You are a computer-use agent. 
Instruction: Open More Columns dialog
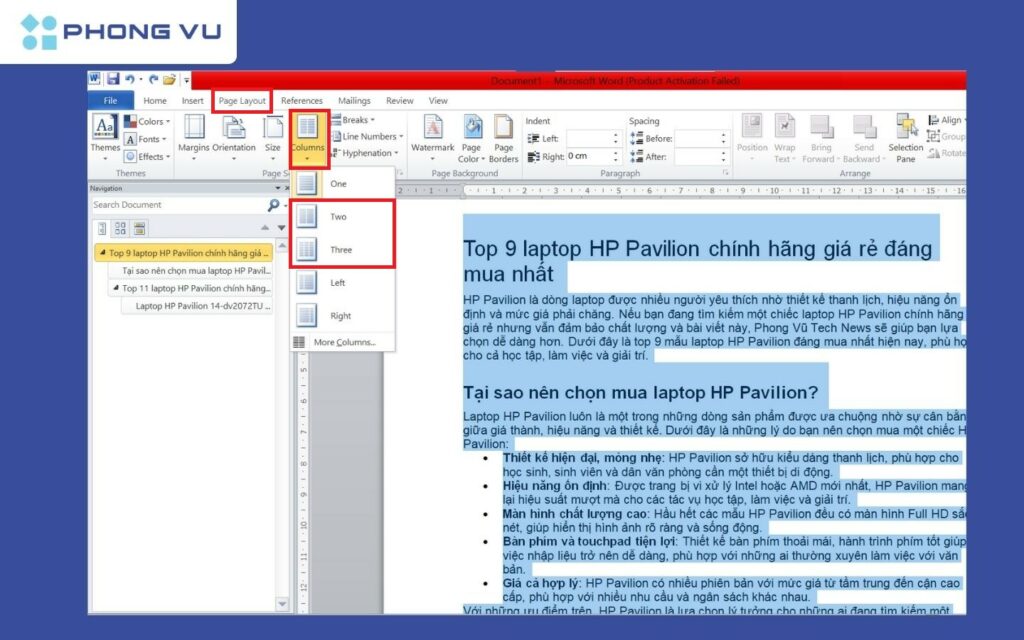(x=344, y=342)
